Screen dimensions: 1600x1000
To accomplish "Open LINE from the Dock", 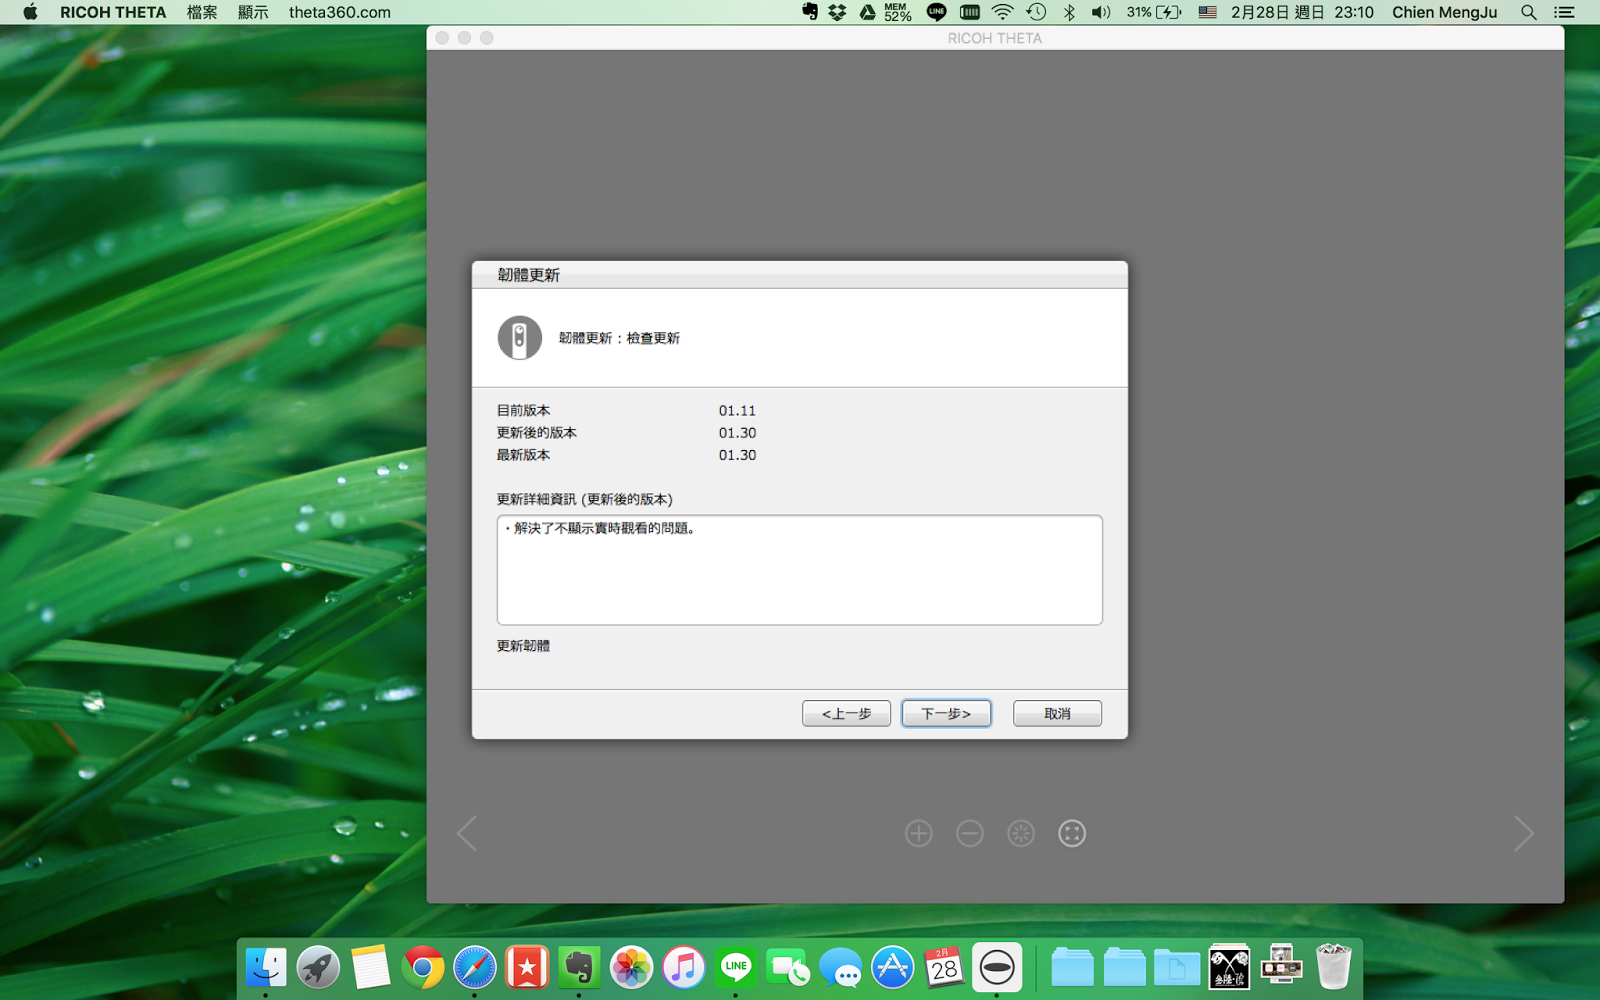I will [x=736, y=967].
